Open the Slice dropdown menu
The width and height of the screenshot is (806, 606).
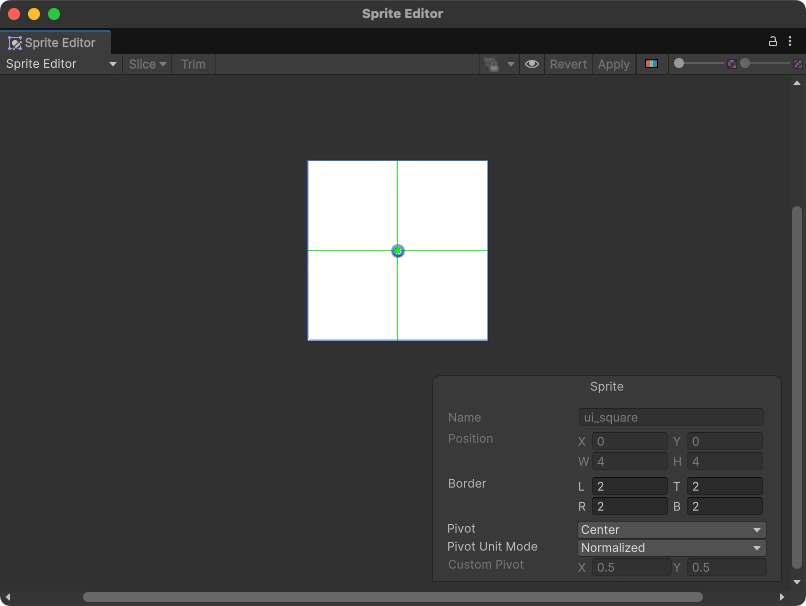148,64
